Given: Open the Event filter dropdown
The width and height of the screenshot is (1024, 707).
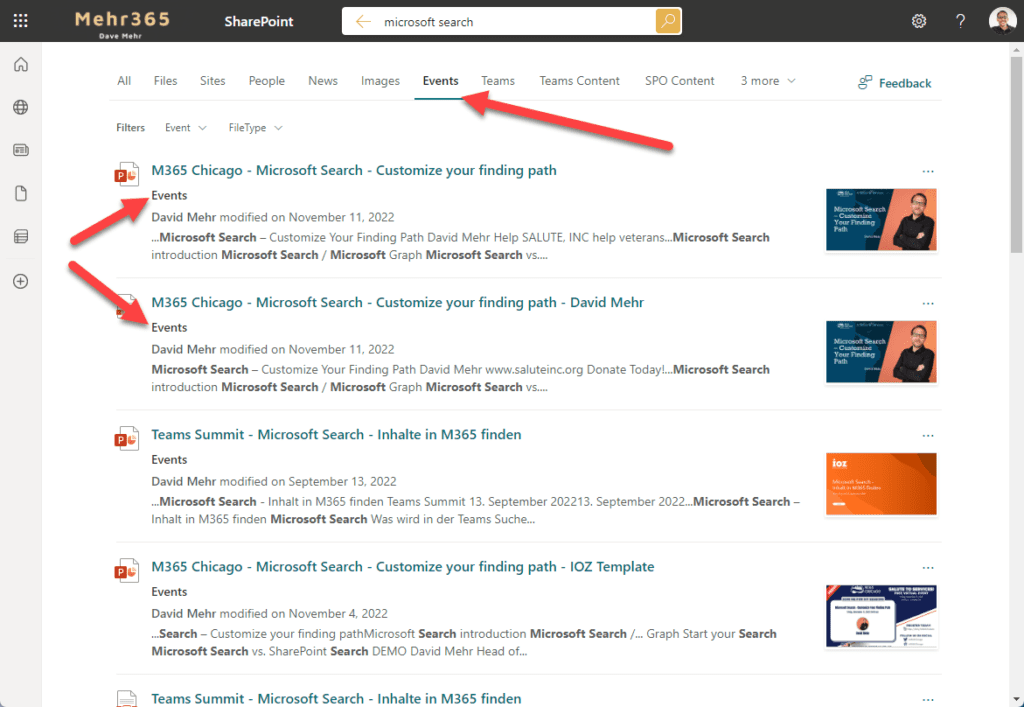Looking at the screenshot, I should tap(185, 128).
